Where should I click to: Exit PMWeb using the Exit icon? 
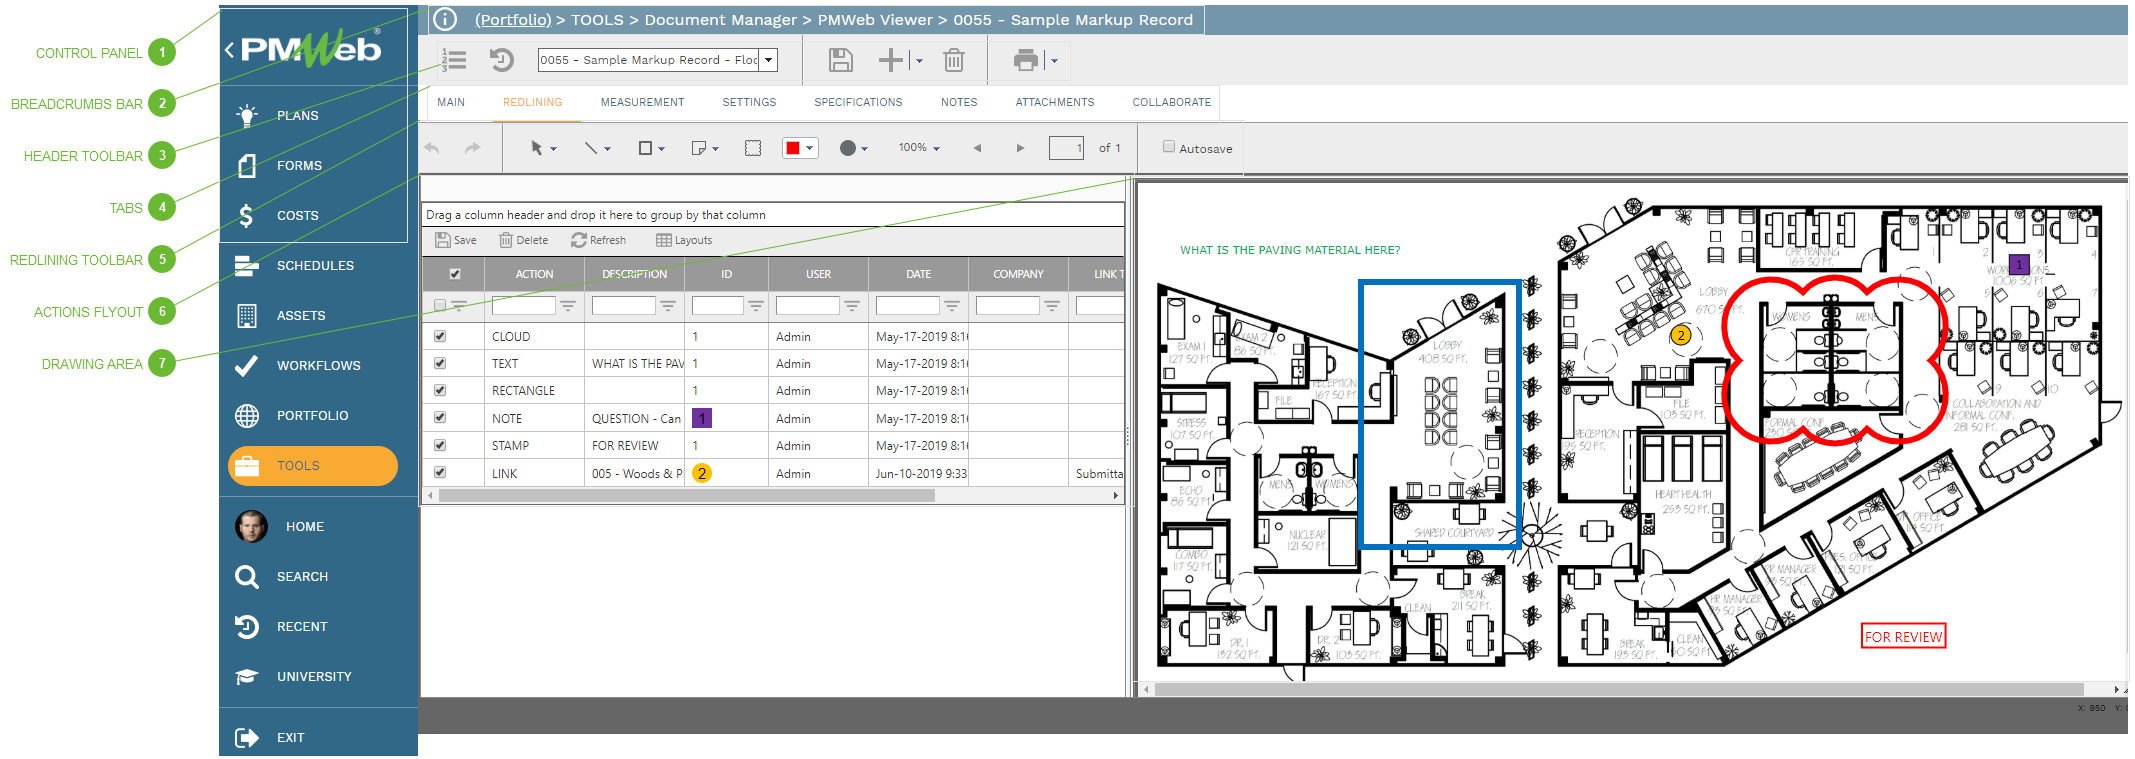pyautogui.click(x=246, y=737)
